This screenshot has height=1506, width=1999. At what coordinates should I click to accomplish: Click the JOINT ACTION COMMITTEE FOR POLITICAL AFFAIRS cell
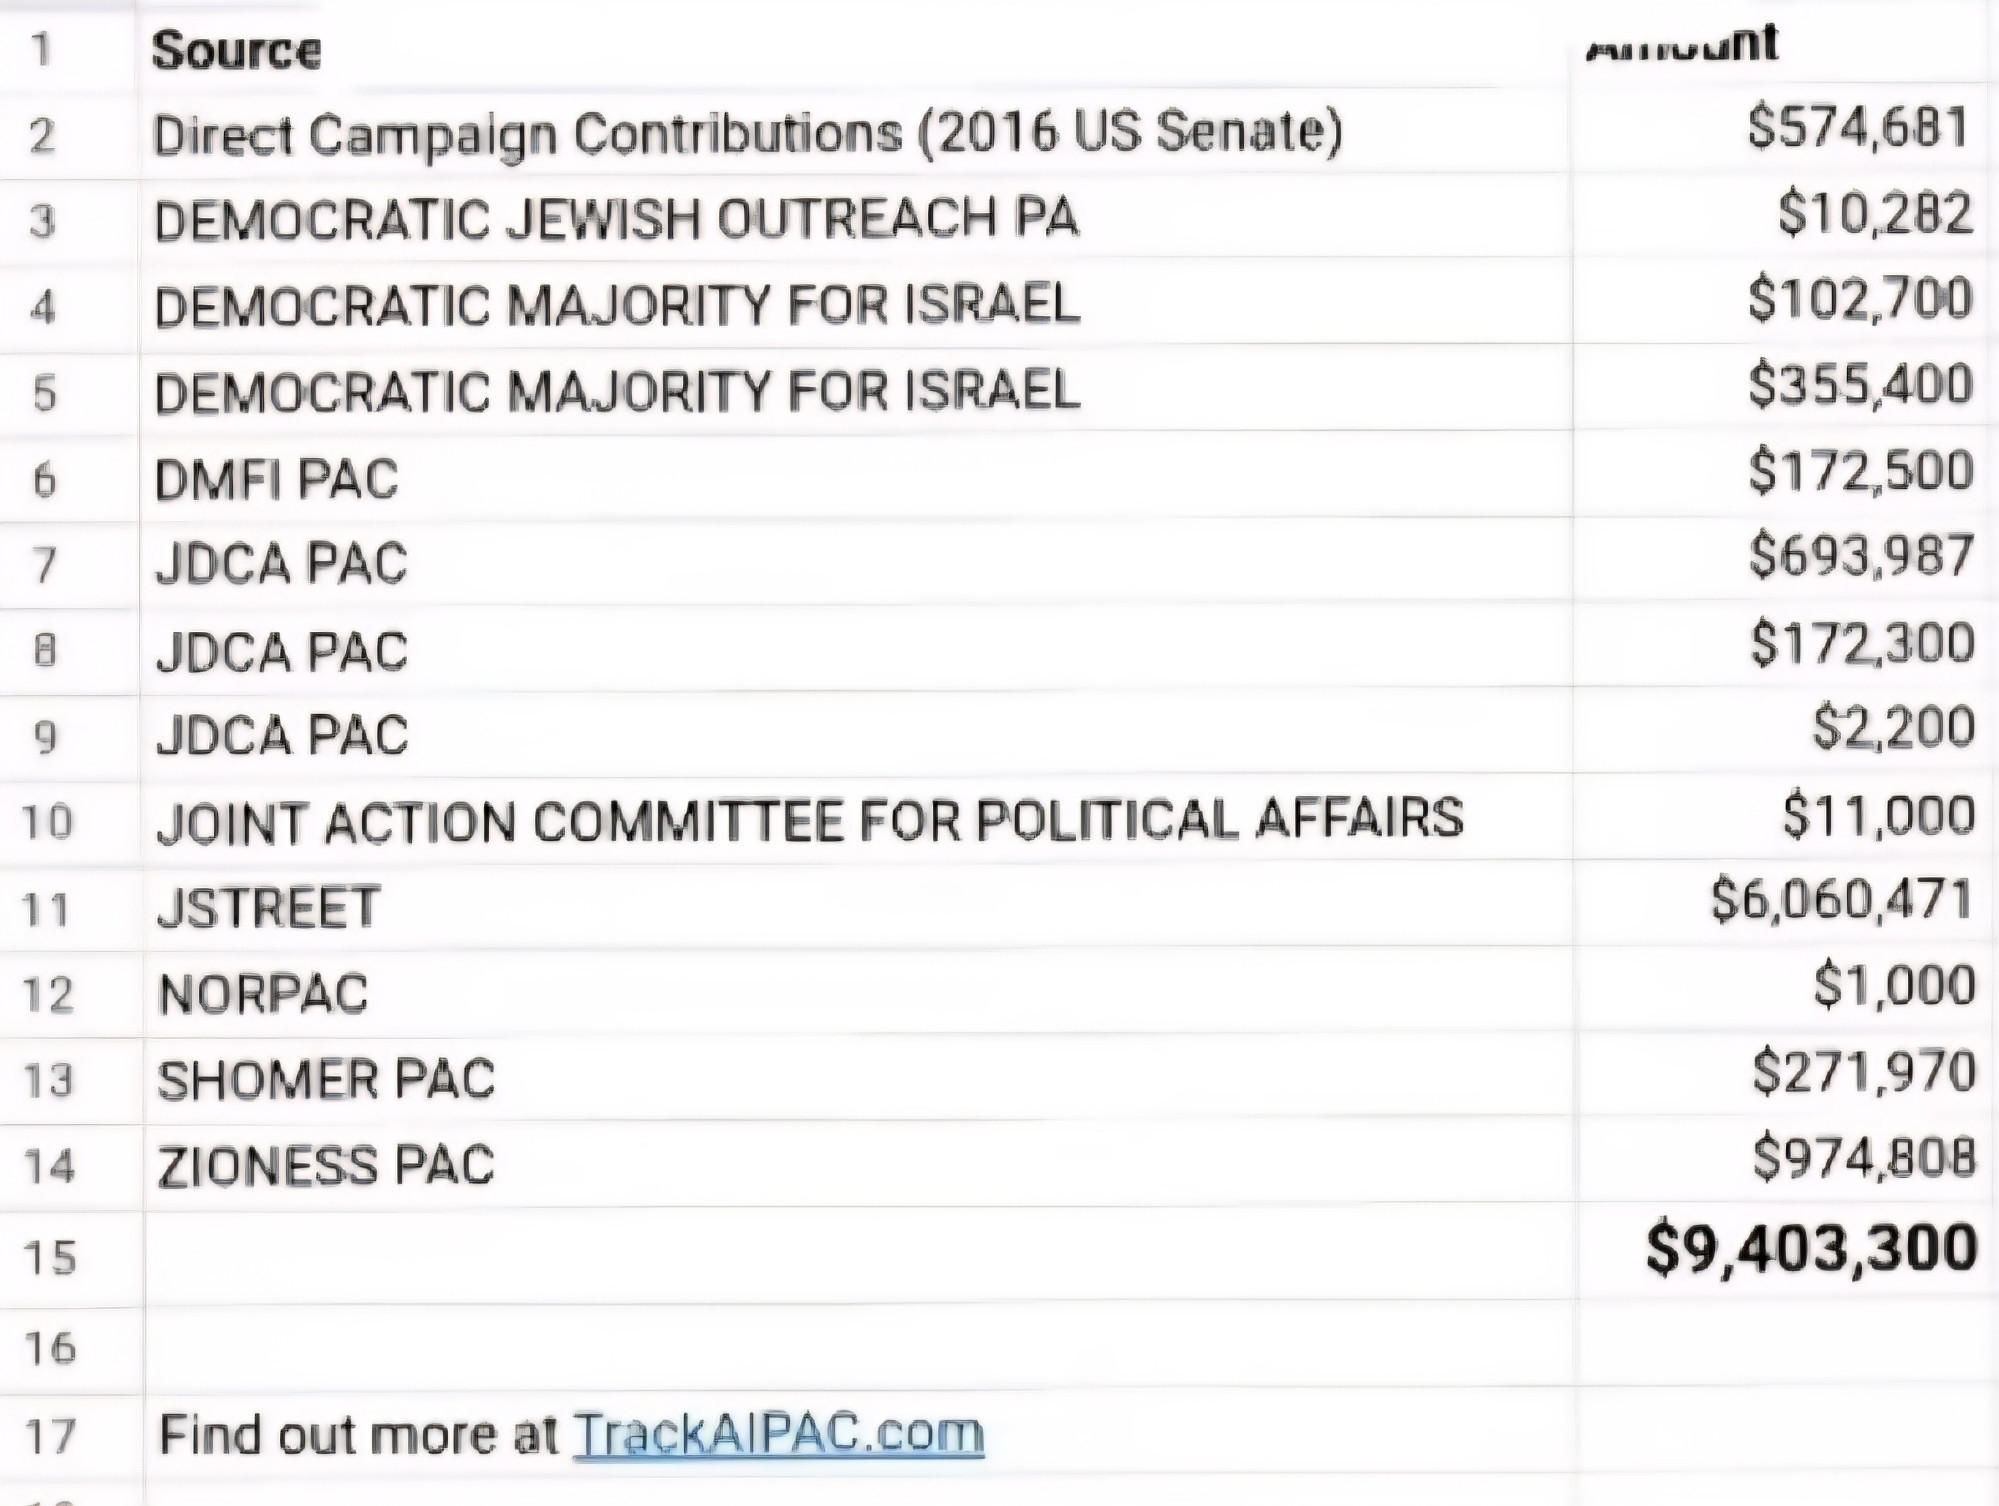coord(810,820)
